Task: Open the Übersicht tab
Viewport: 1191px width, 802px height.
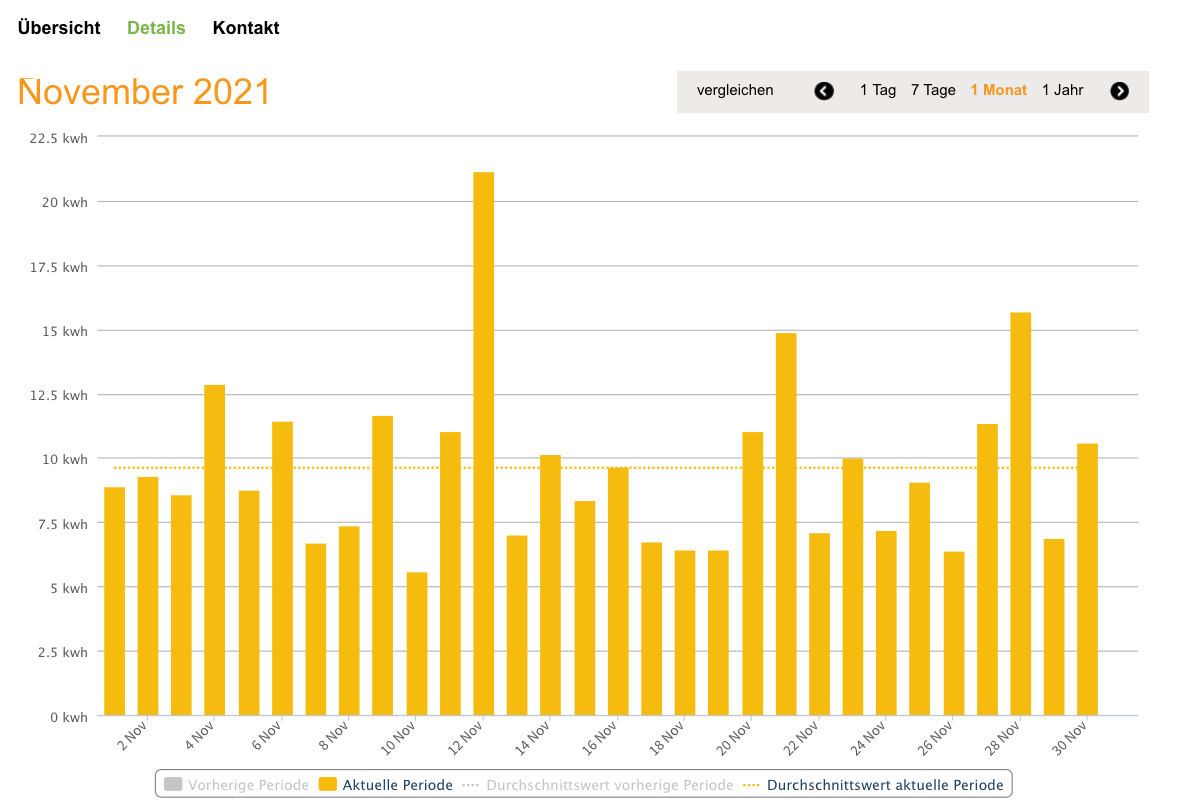Action: click(x=59, y=28)
